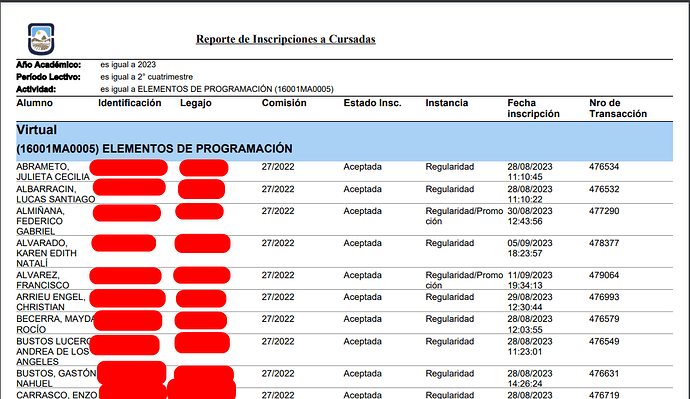
Task: Click the 'Comisión' column header
Action: click(284, 103)
